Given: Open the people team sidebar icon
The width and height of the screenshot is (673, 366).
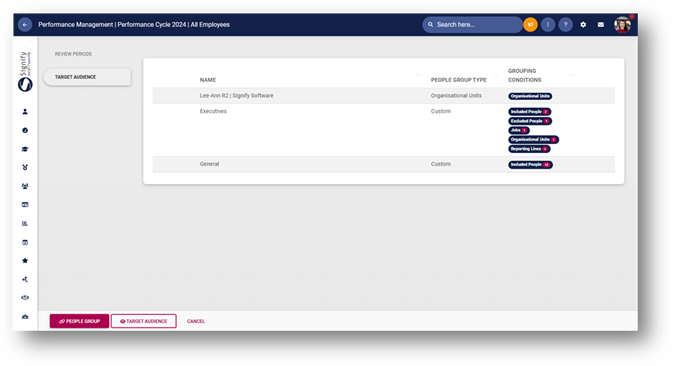Looking at the screenshot, I should pyautogui.click(x=25, y=186).
